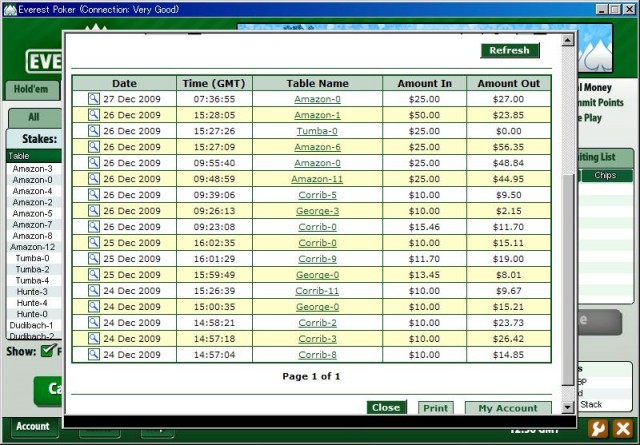Screen dimensions: 640x445
Task: Close the history dialog
Action: pyautogui.click(x=386, y=407)
